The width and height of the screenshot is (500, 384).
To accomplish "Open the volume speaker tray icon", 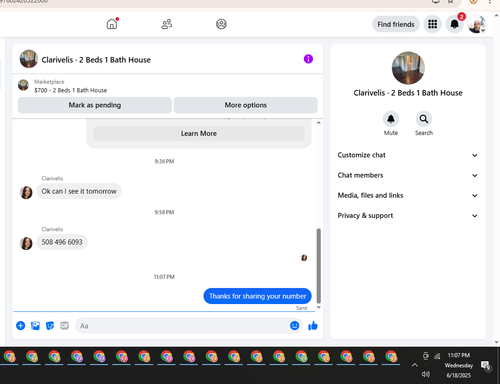I will pos(426,374).
